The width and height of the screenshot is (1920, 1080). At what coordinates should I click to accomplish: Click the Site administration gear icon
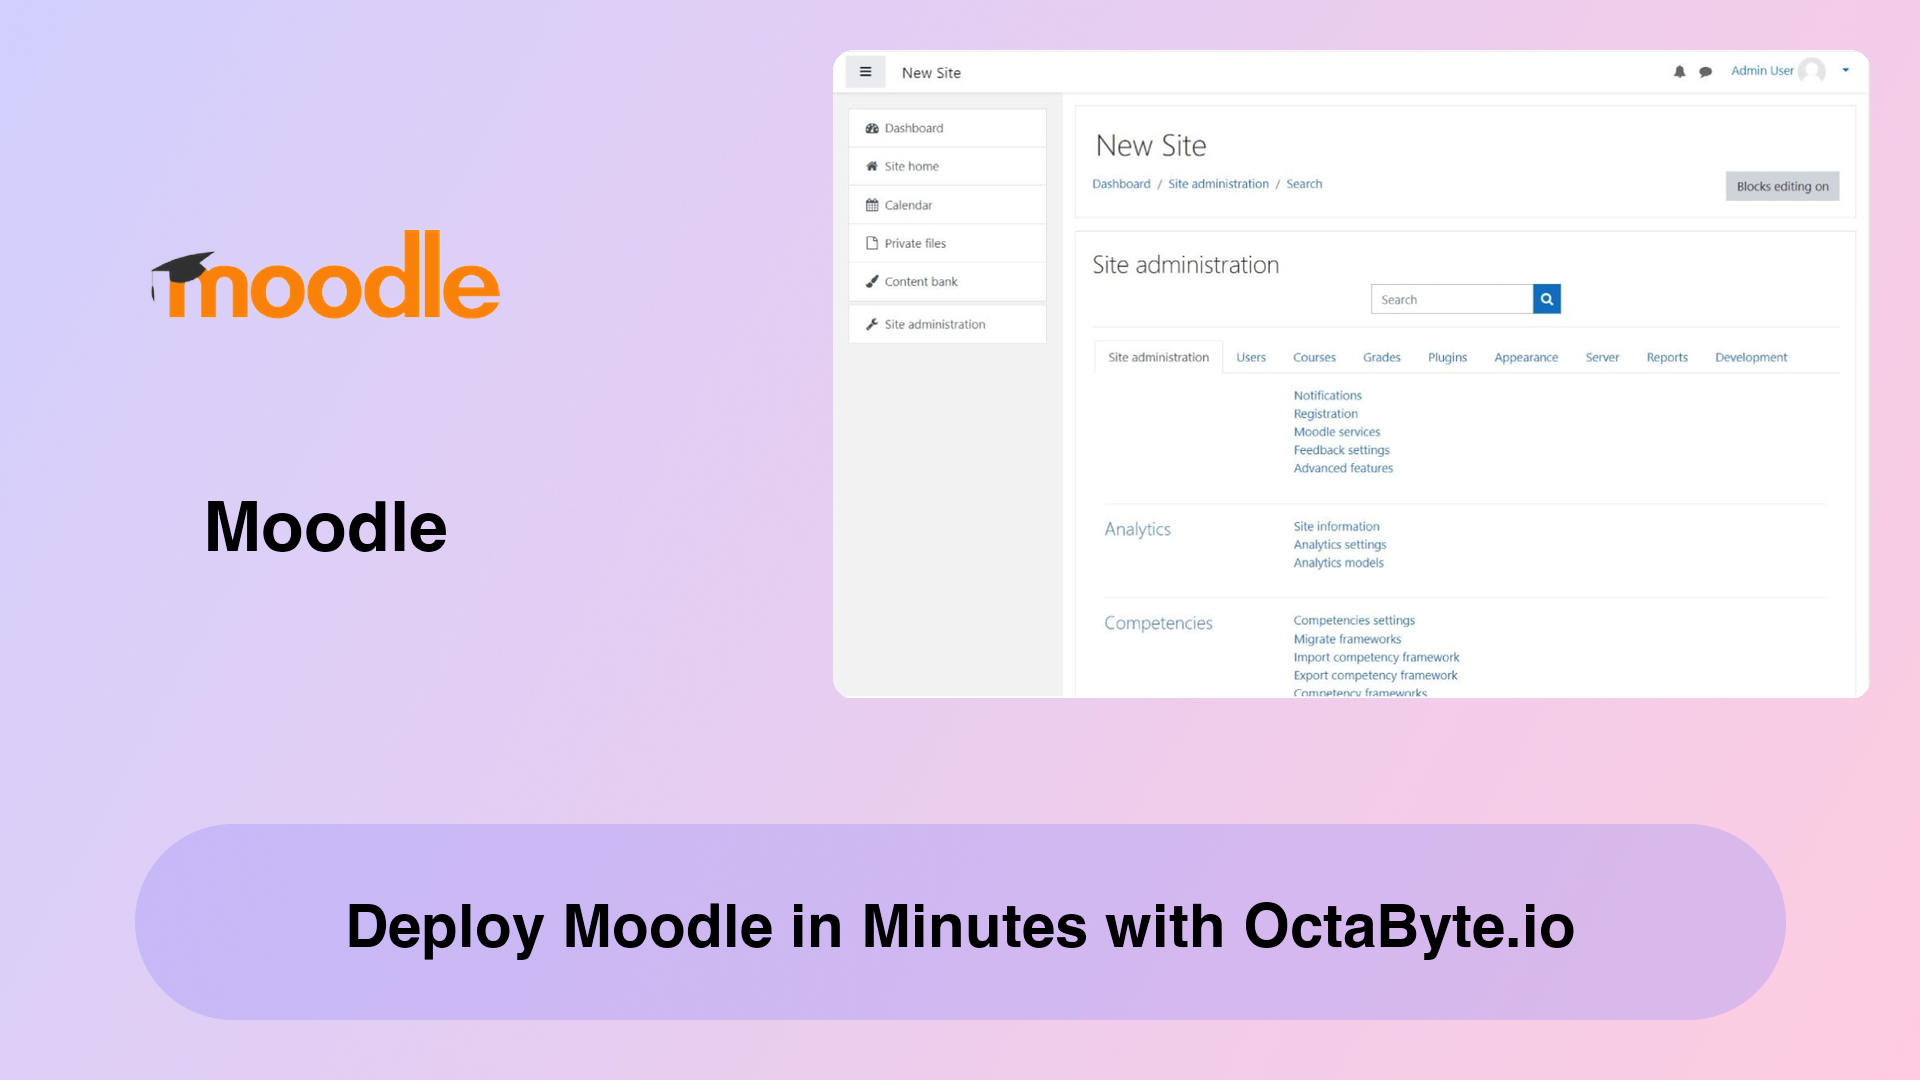[872, 323]
